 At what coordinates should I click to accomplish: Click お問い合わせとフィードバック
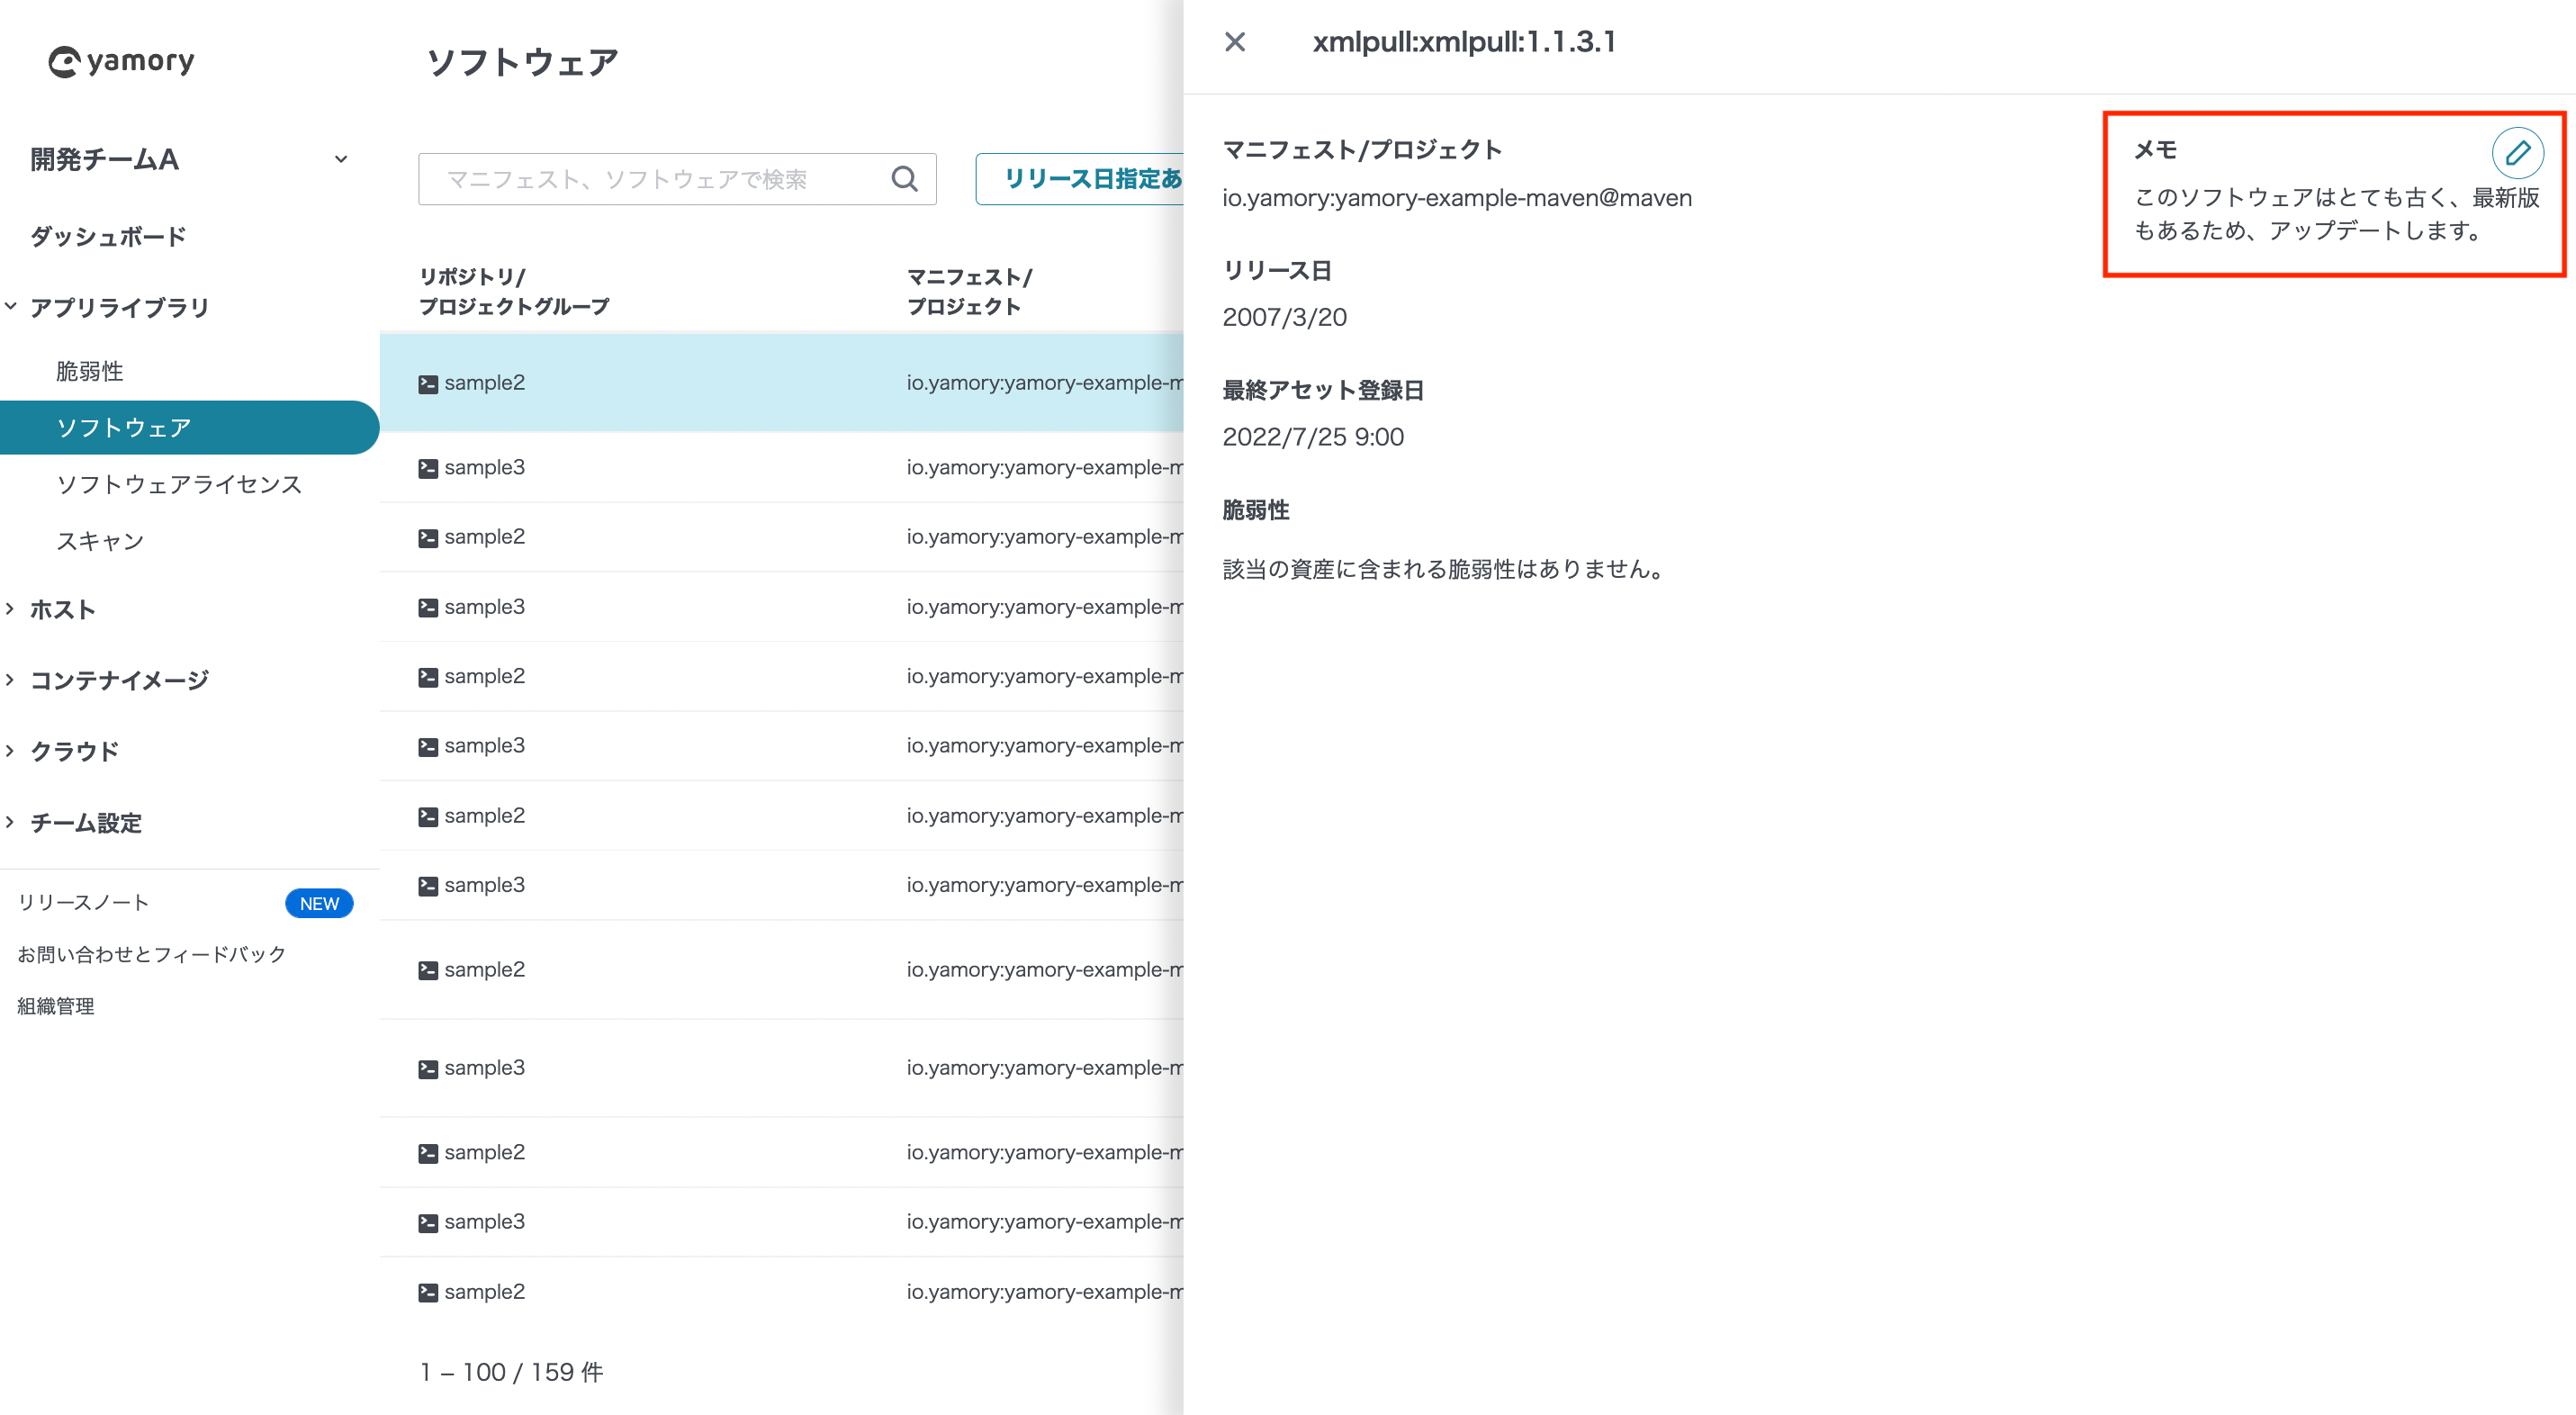point(150,954)
